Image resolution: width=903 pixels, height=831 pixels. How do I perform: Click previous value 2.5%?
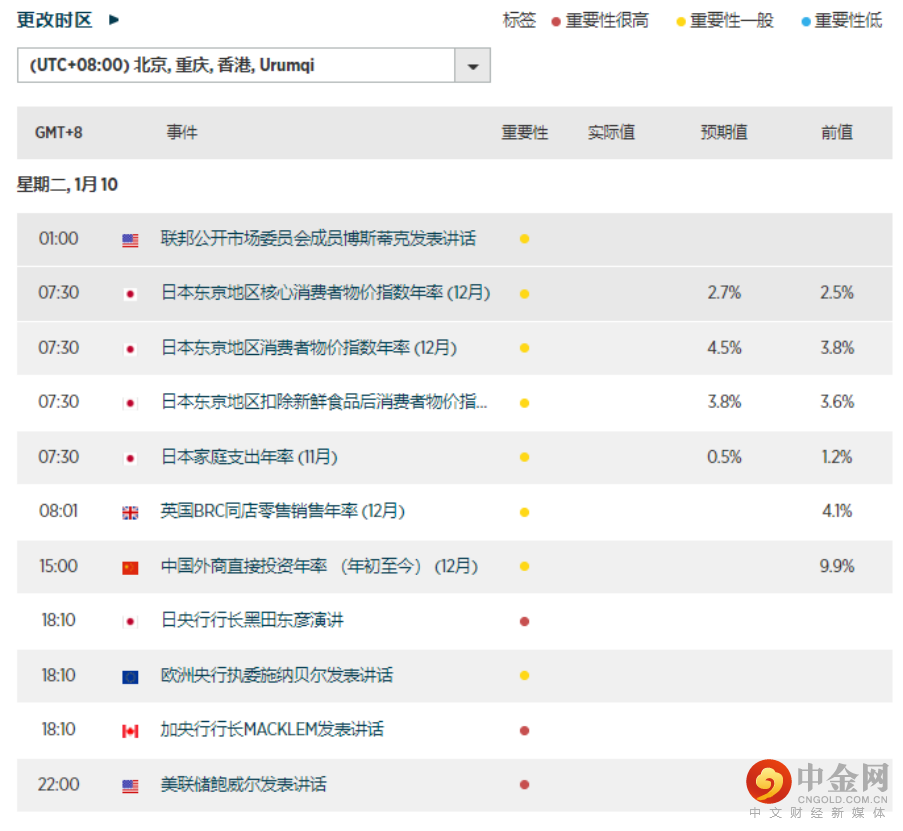[837, 293]
